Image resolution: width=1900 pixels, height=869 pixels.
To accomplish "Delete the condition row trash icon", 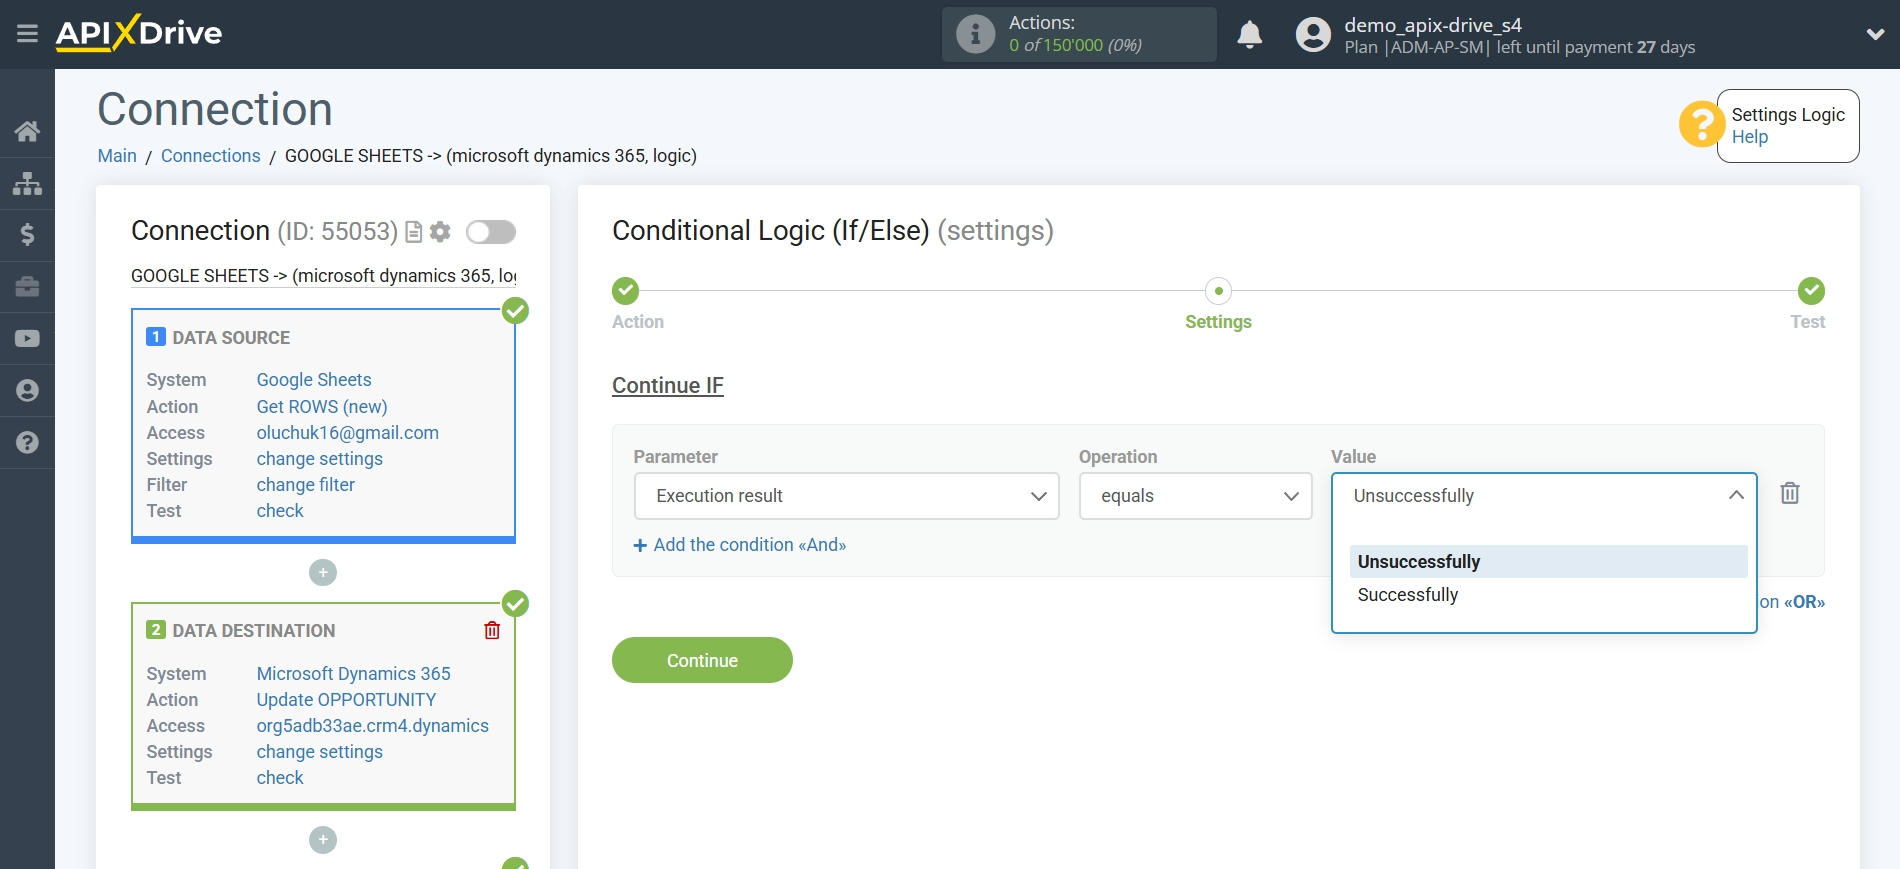I will (x=1790, y=493).
